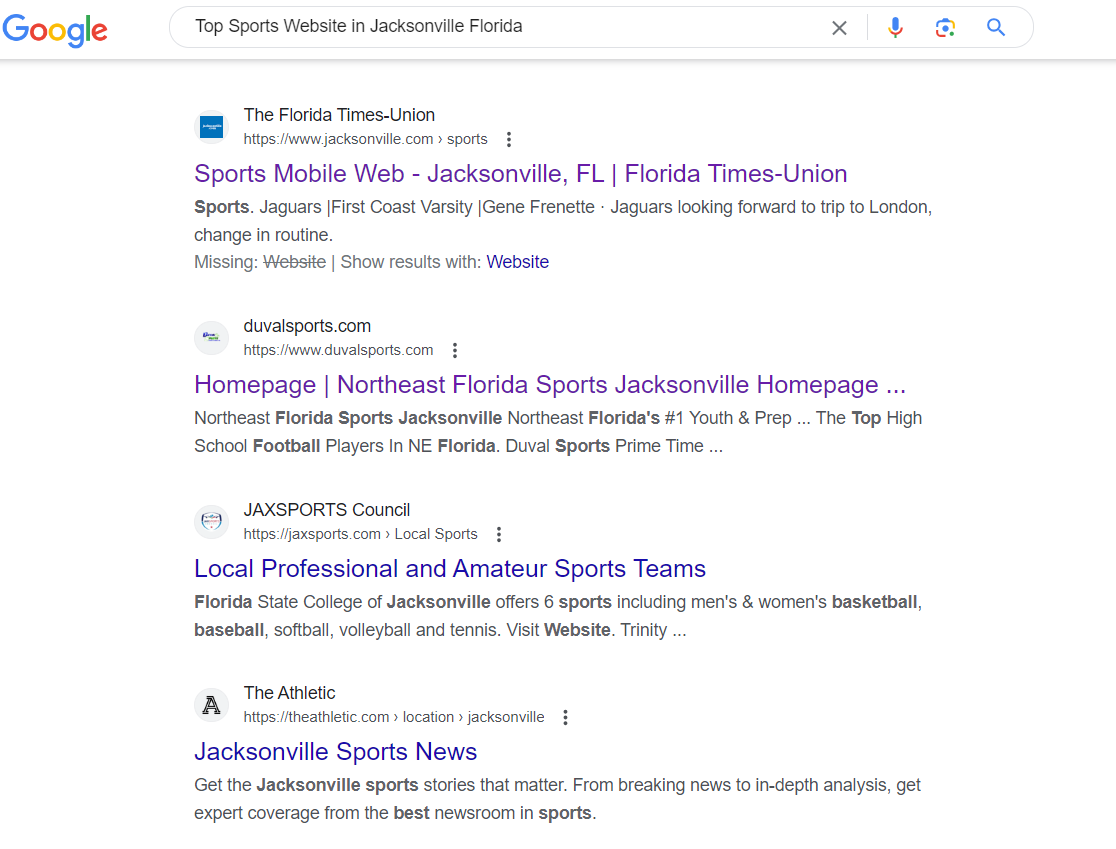Click the duvalsports.com site favicon
The width and height of the screenshot is (1116, 849).
point(211,338)
